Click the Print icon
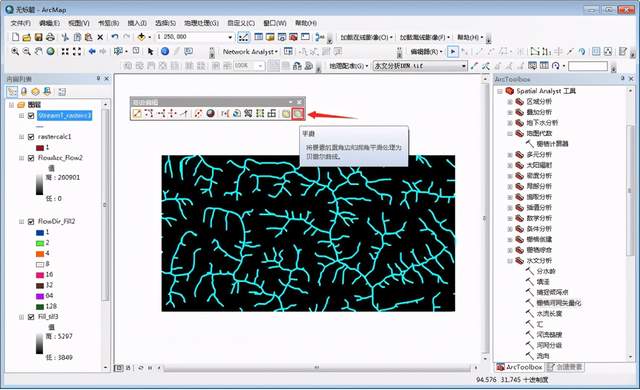The image size is (640, 390). pos(50,37)
